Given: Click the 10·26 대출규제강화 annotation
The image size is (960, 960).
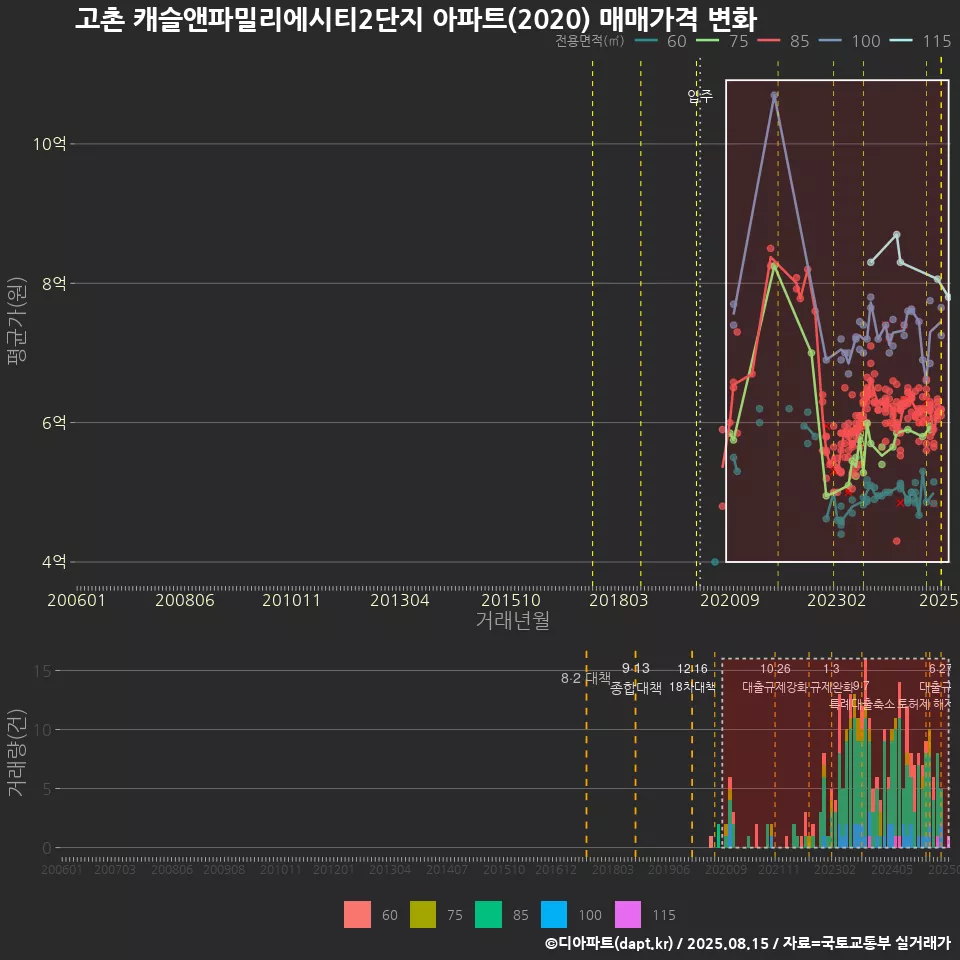Looking at the screenshot, I should (775, 678).
